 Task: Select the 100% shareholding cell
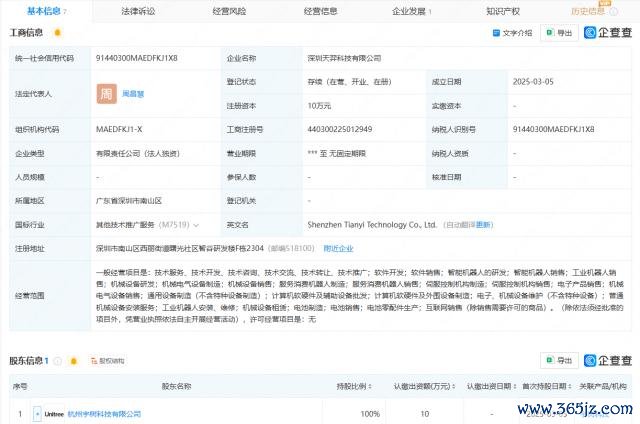pos(370,414)
